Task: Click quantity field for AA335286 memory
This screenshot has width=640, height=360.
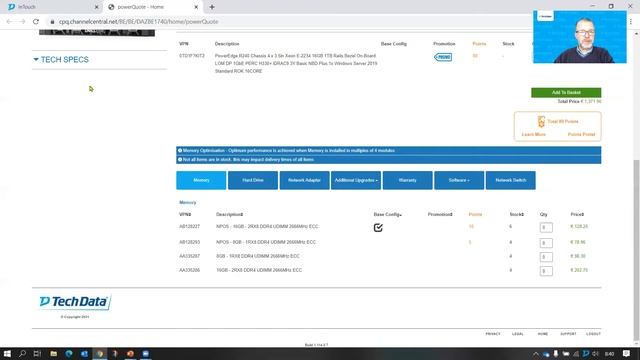Action: coord(546,271)
